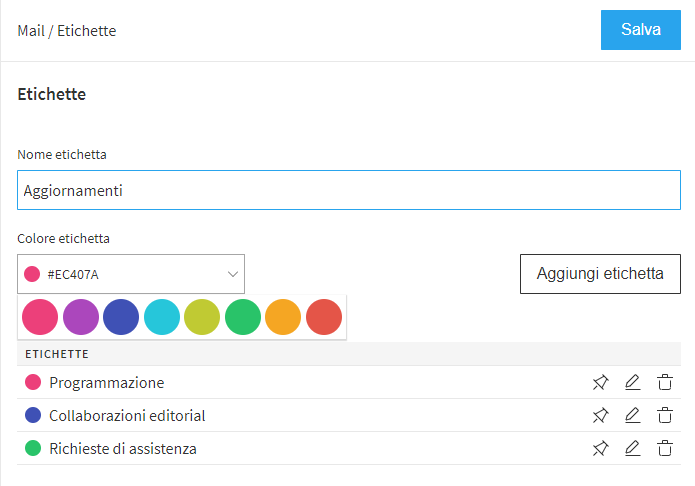Viewport: 695px width, 486px height.
Task: Pin the Programmazione label
Action: [600, 382]
